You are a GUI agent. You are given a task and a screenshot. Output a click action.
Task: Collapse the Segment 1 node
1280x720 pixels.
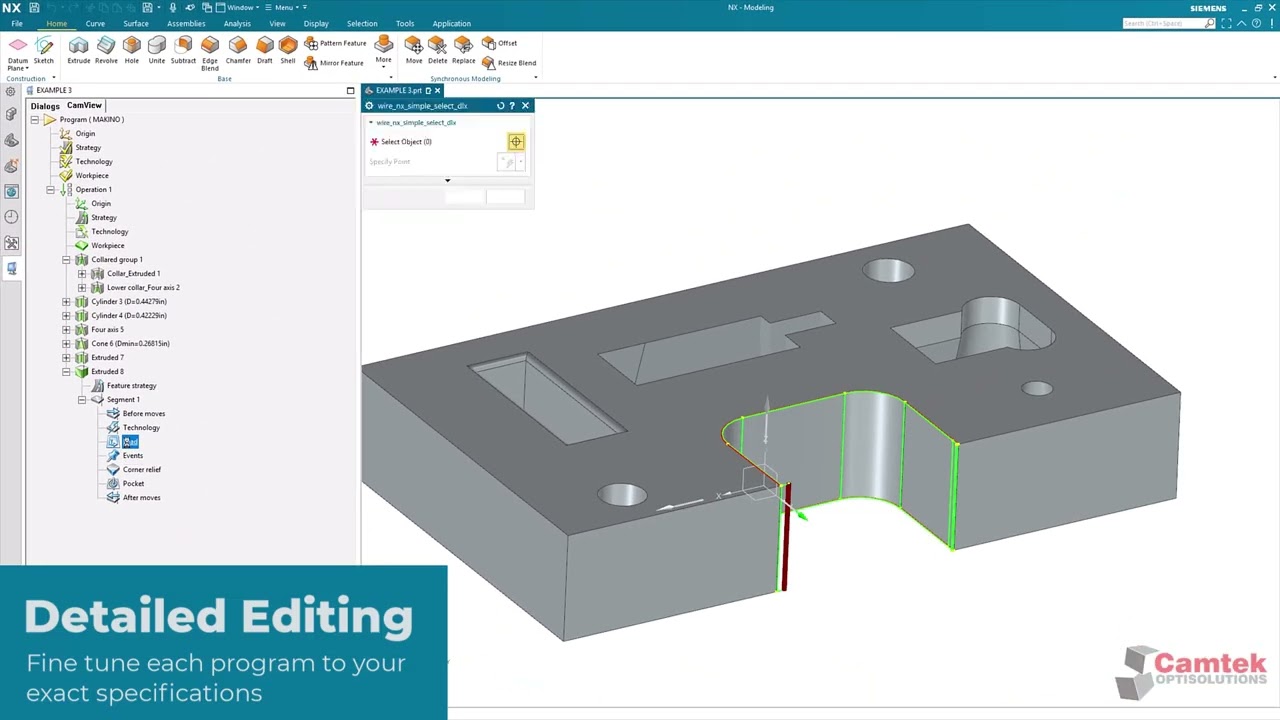click(82, 400)
